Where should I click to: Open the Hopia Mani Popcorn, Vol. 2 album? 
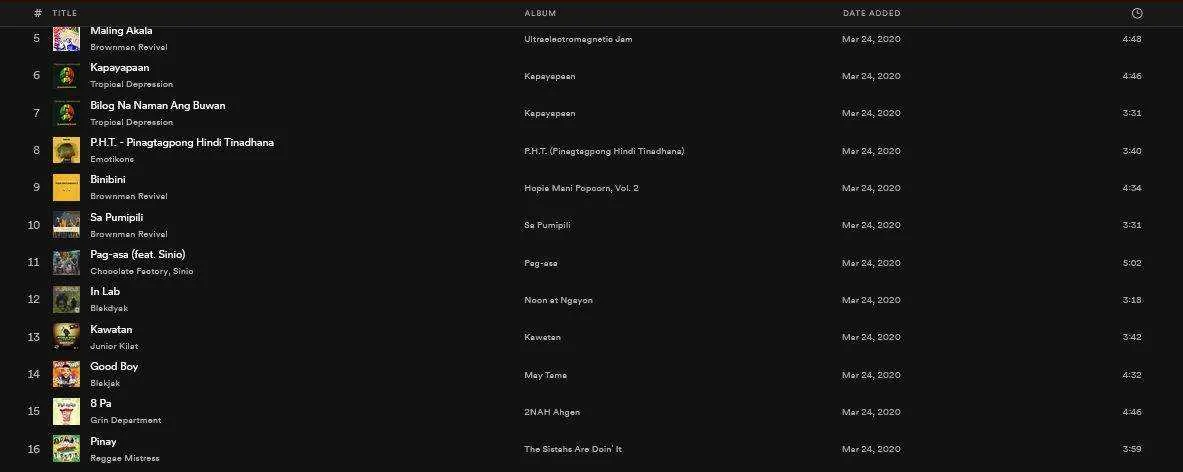[x=581, y=188]
